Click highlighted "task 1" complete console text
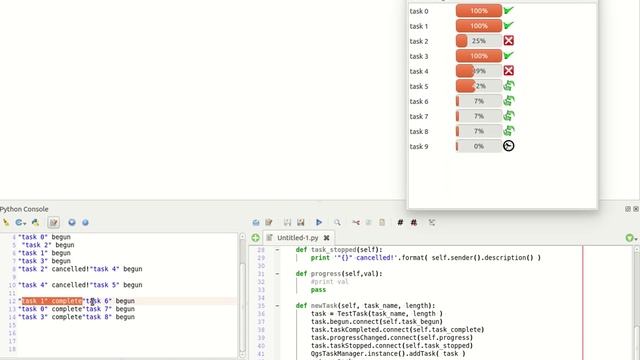This screenshot has width=640, height=360. pyautogui.click(x=52, y=301)
